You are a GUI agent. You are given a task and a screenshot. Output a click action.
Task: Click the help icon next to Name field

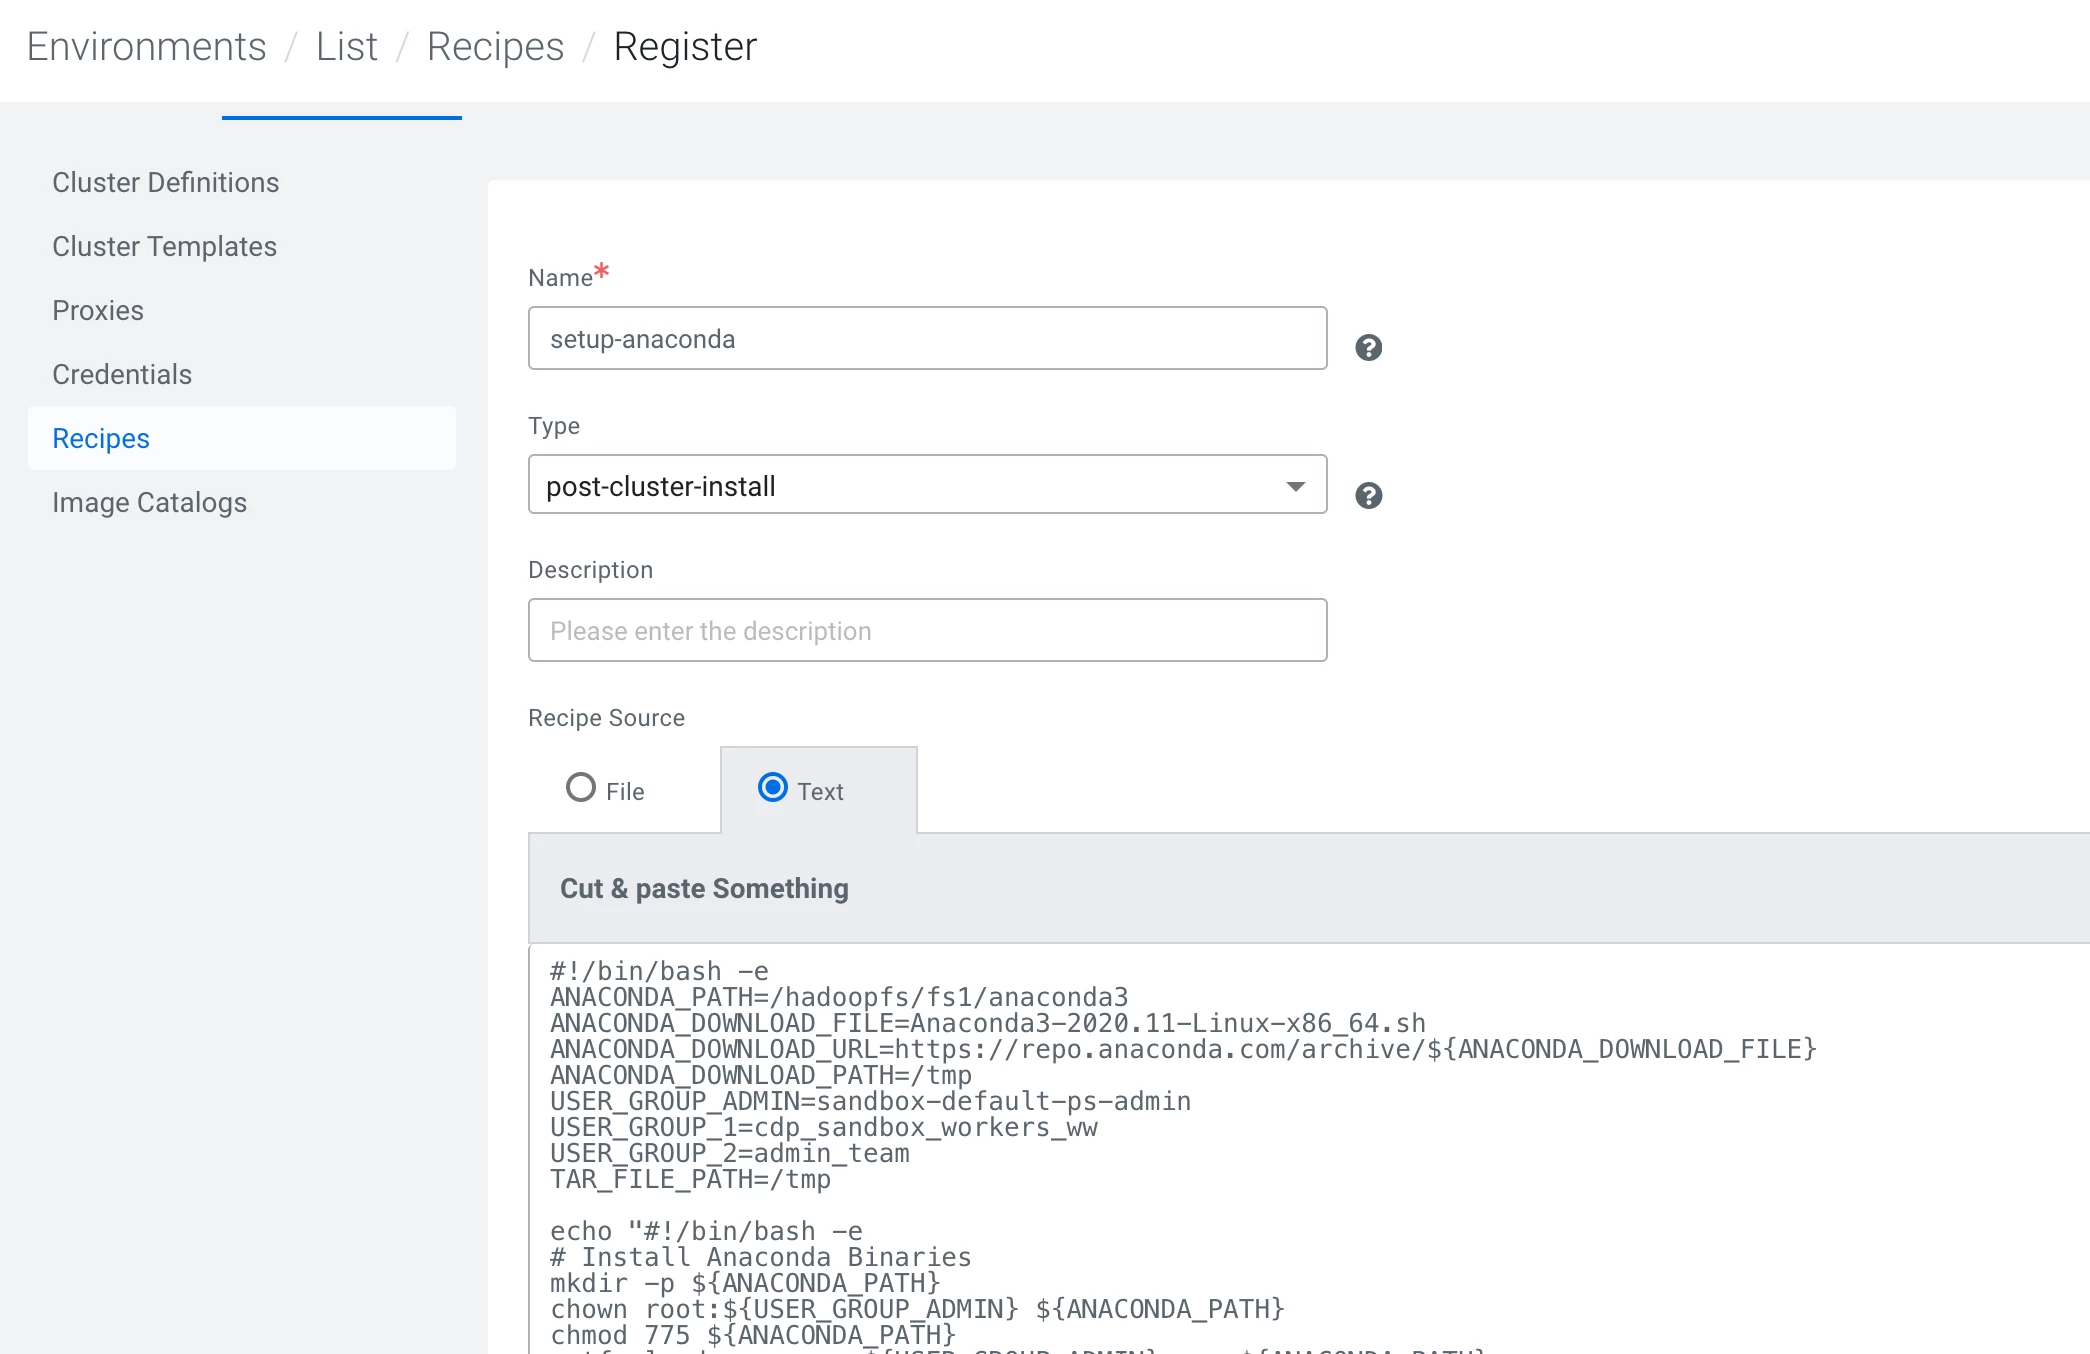click(1368, 347)
